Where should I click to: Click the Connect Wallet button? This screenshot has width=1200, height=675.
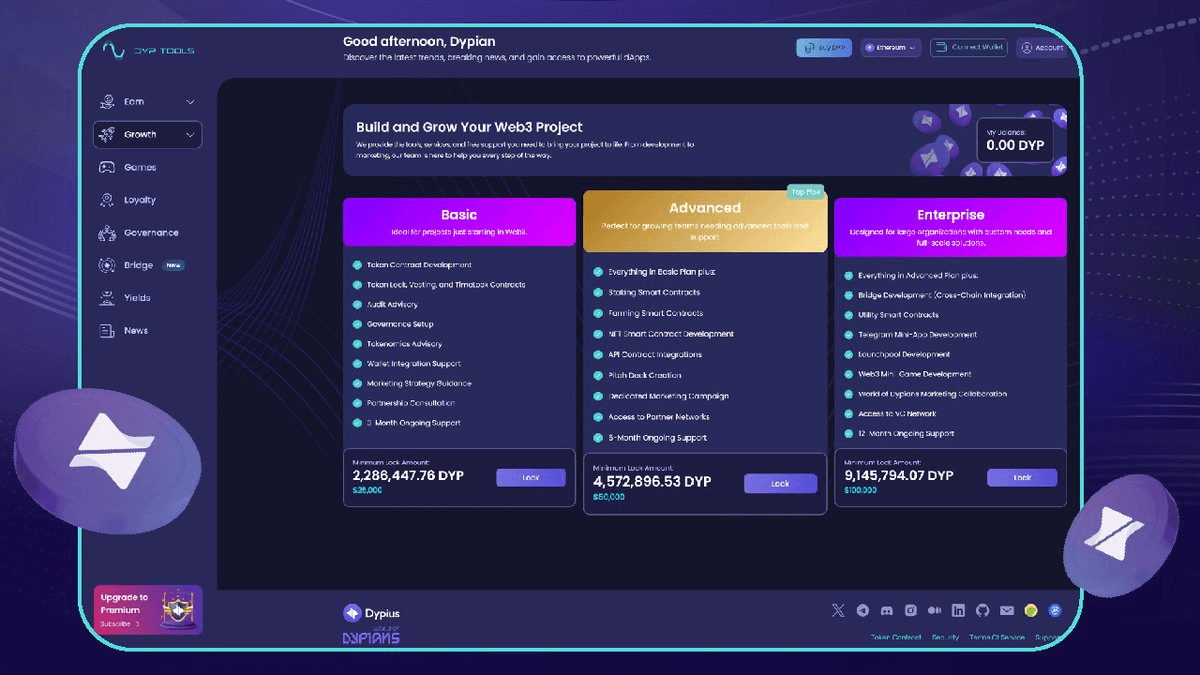pyautogui.click(x=968, y=47)
